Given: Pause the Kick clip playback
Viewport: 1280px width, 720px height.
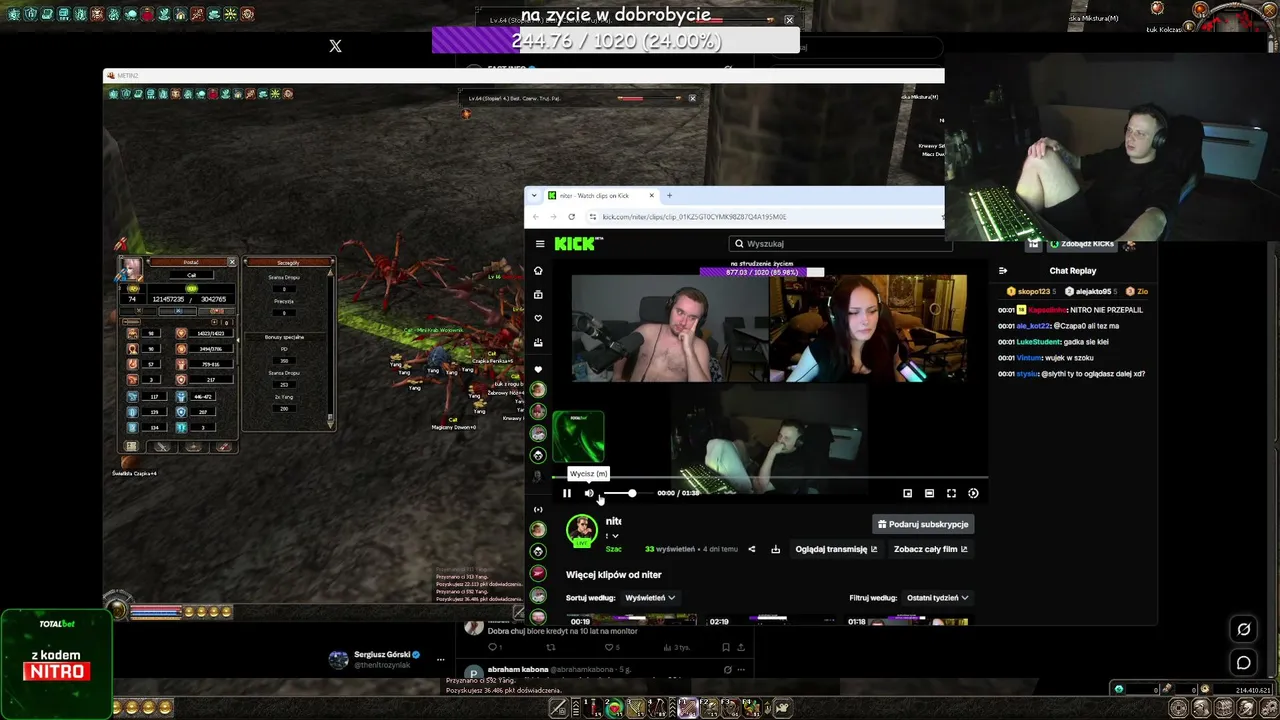Looking at the screenshot, I should 567,493.
